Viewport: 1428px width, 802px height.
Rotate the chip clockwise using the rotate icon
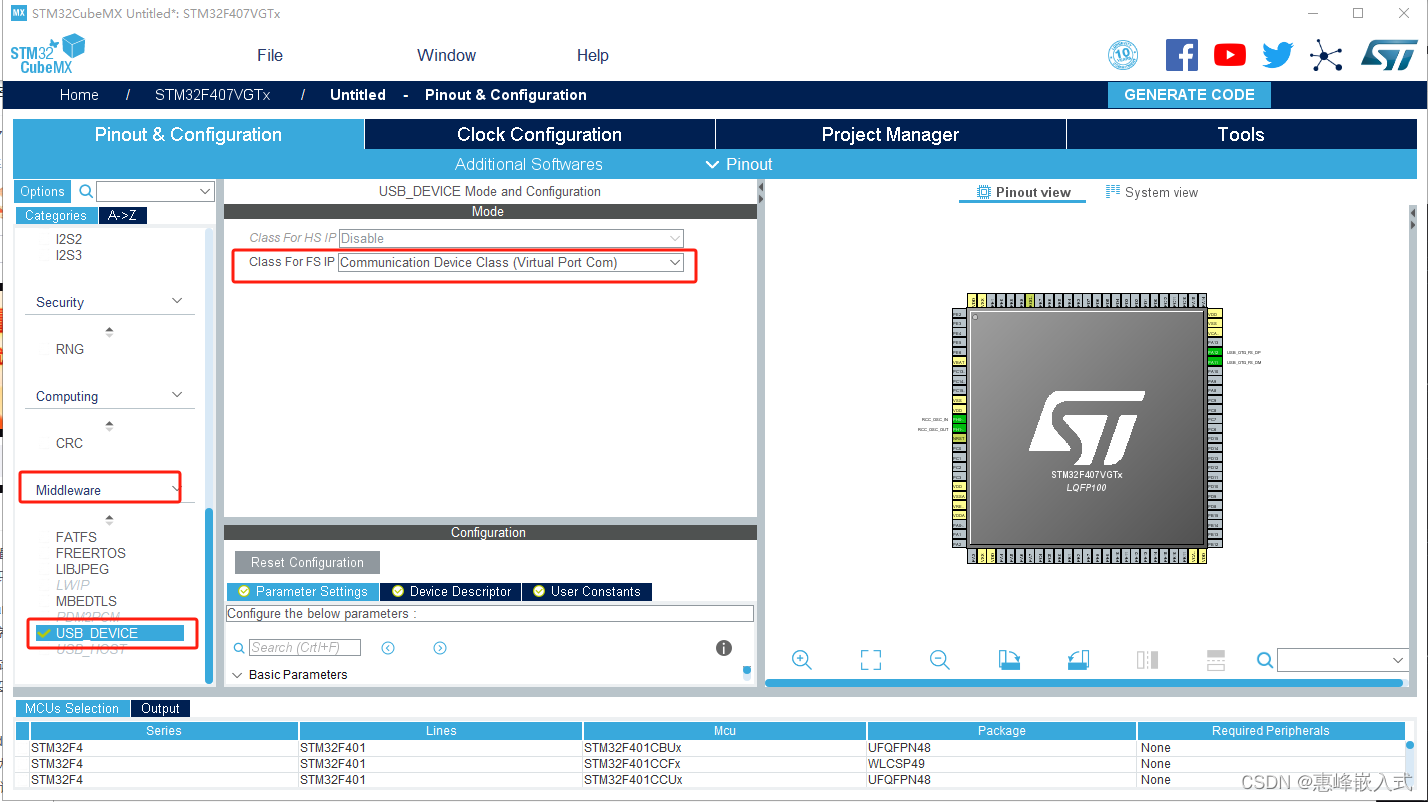coord(1008,660)
